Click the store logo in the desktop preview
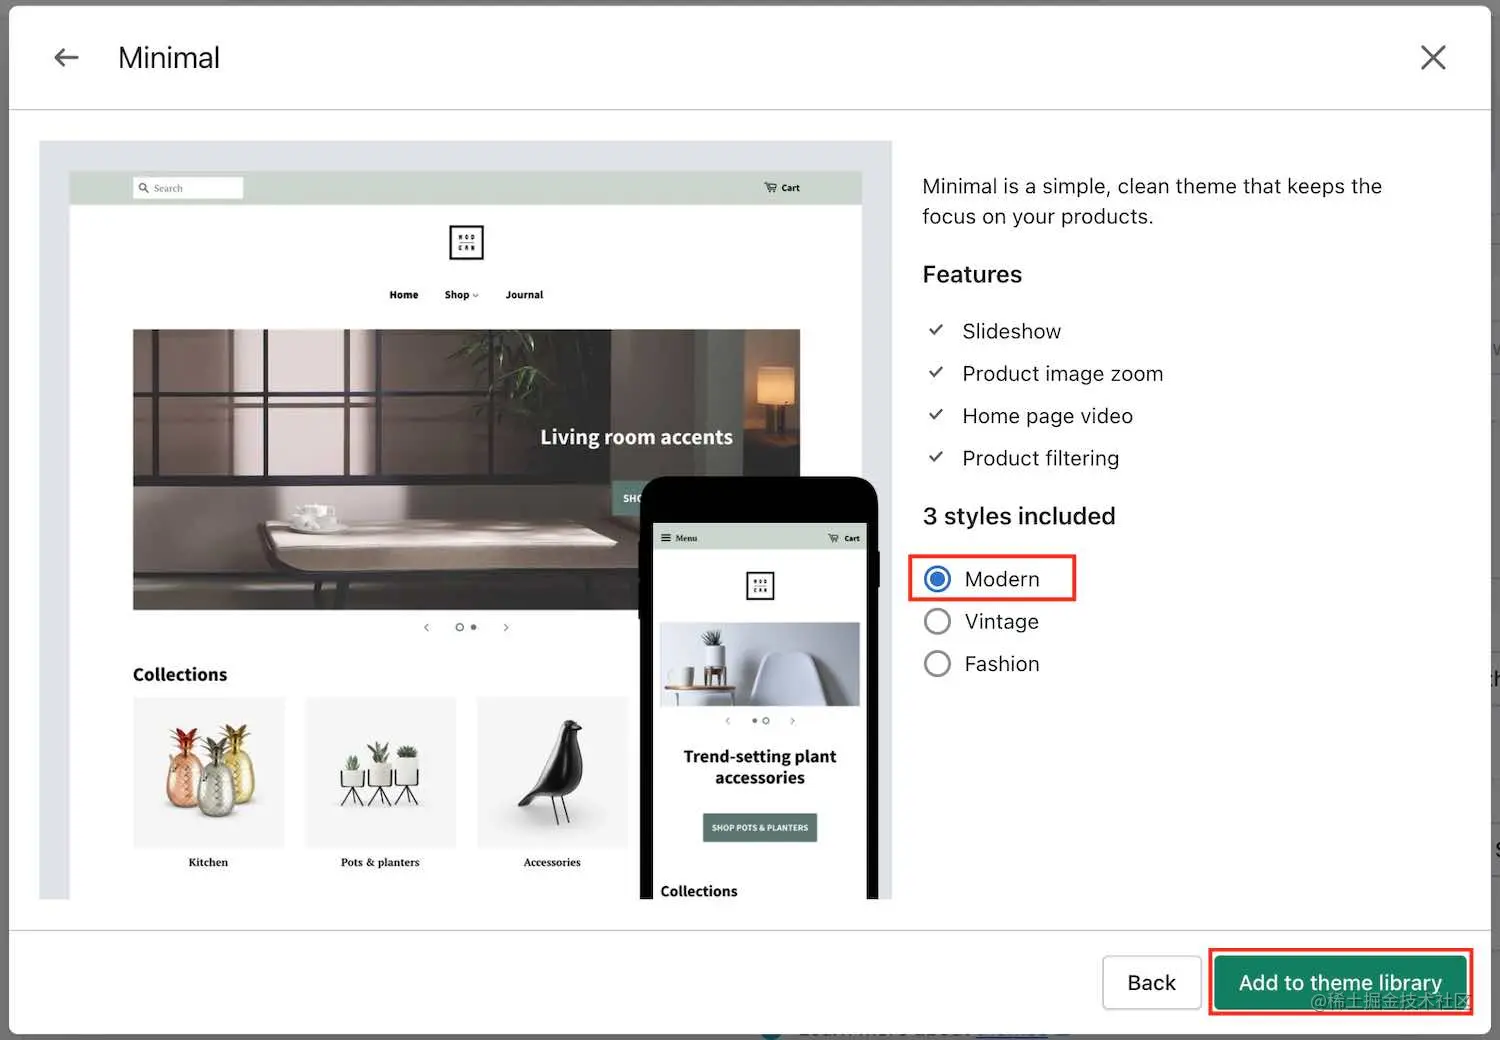The image size is (1500, 1040). click(x=465, y=241)
